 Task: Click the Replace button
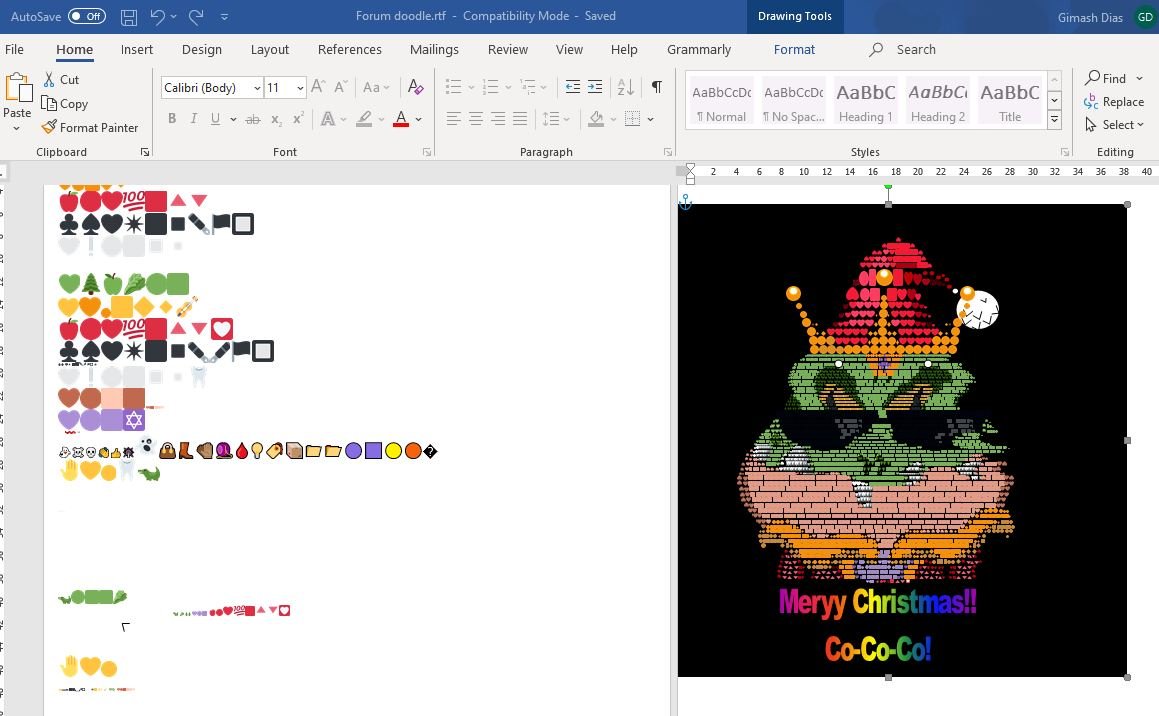point(1114,102)
